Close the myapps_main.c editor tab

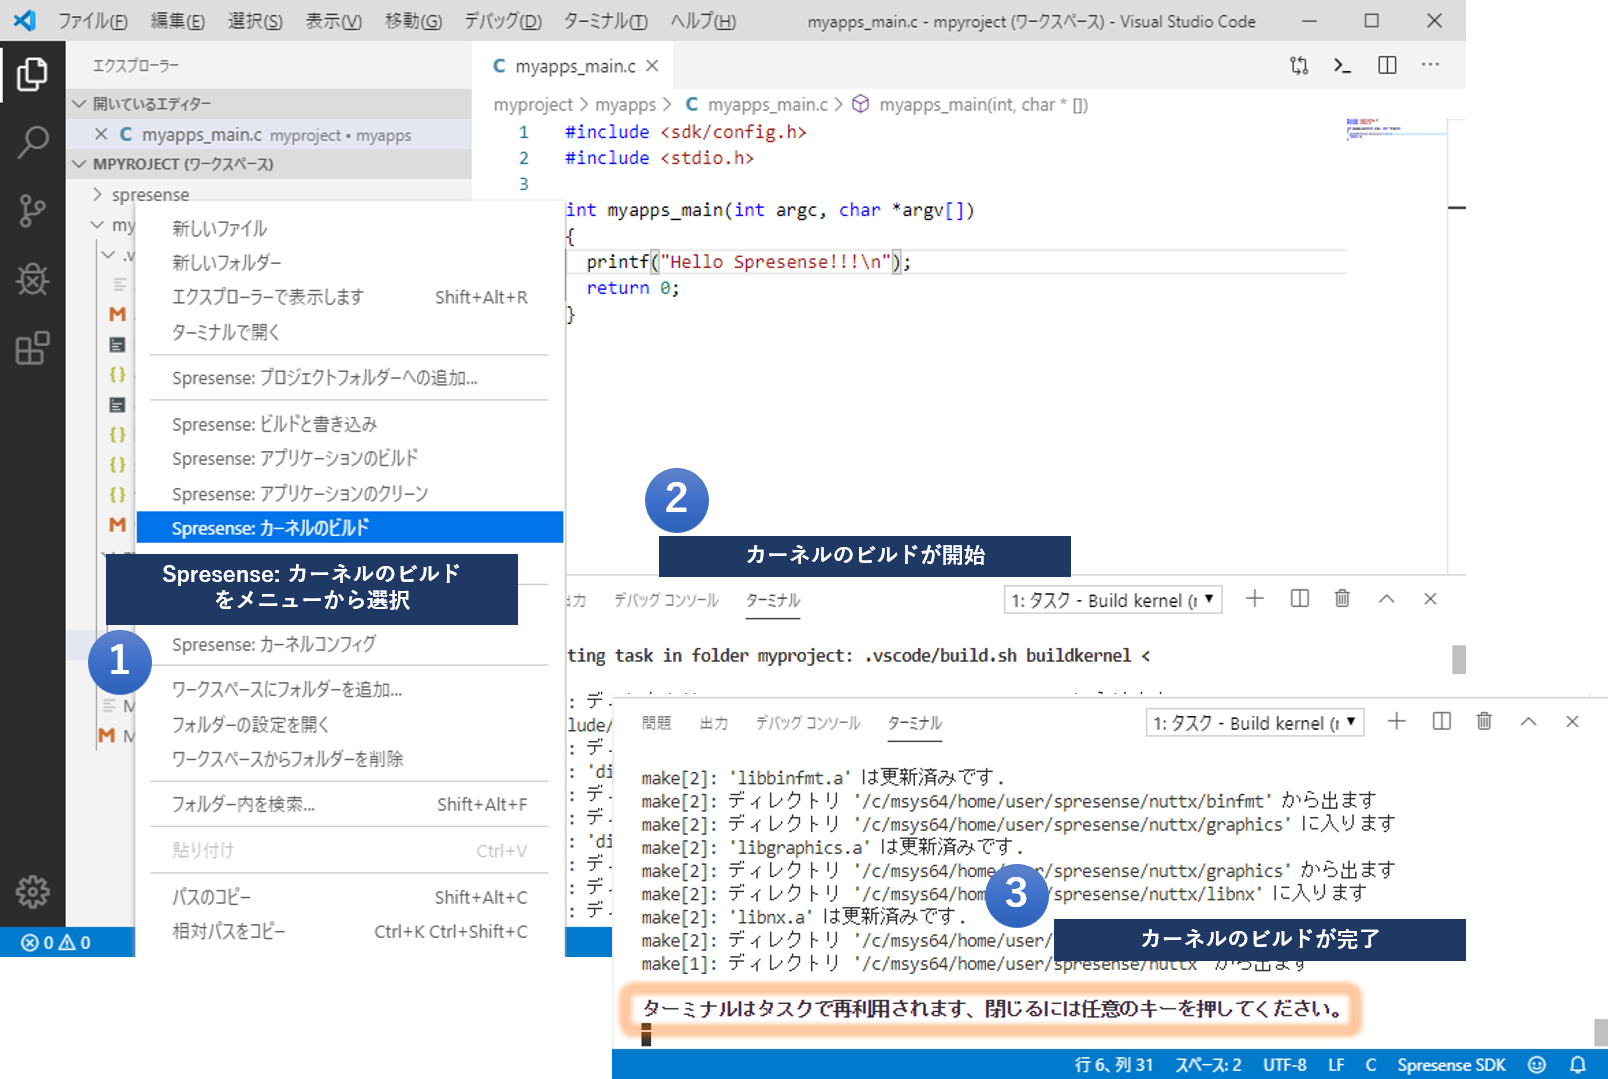(x=652, y=66)
